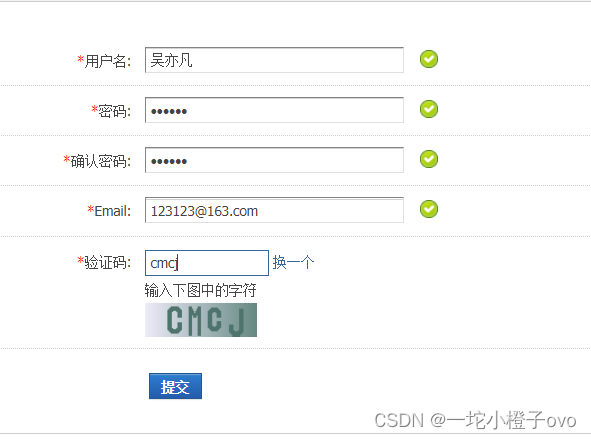Screen dimensions: 591x439
Task: Click into the Email field with 123123@163.com
Action: click(274, 210)
